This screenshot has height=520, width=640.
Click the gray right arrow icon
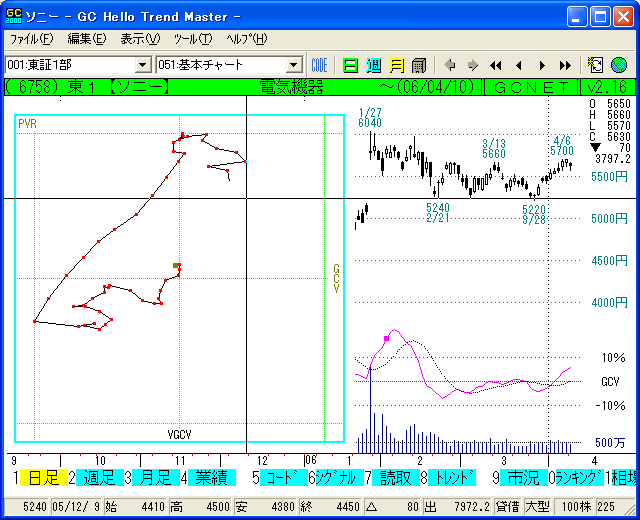tap(473, 65)
